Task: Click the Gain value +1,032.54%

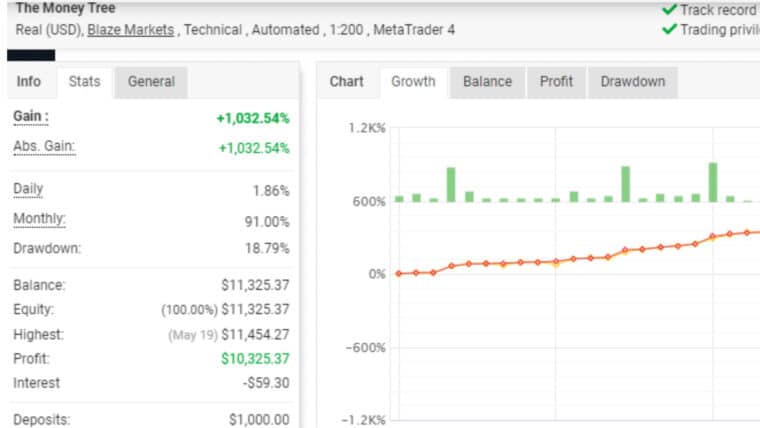Action: 253,118
